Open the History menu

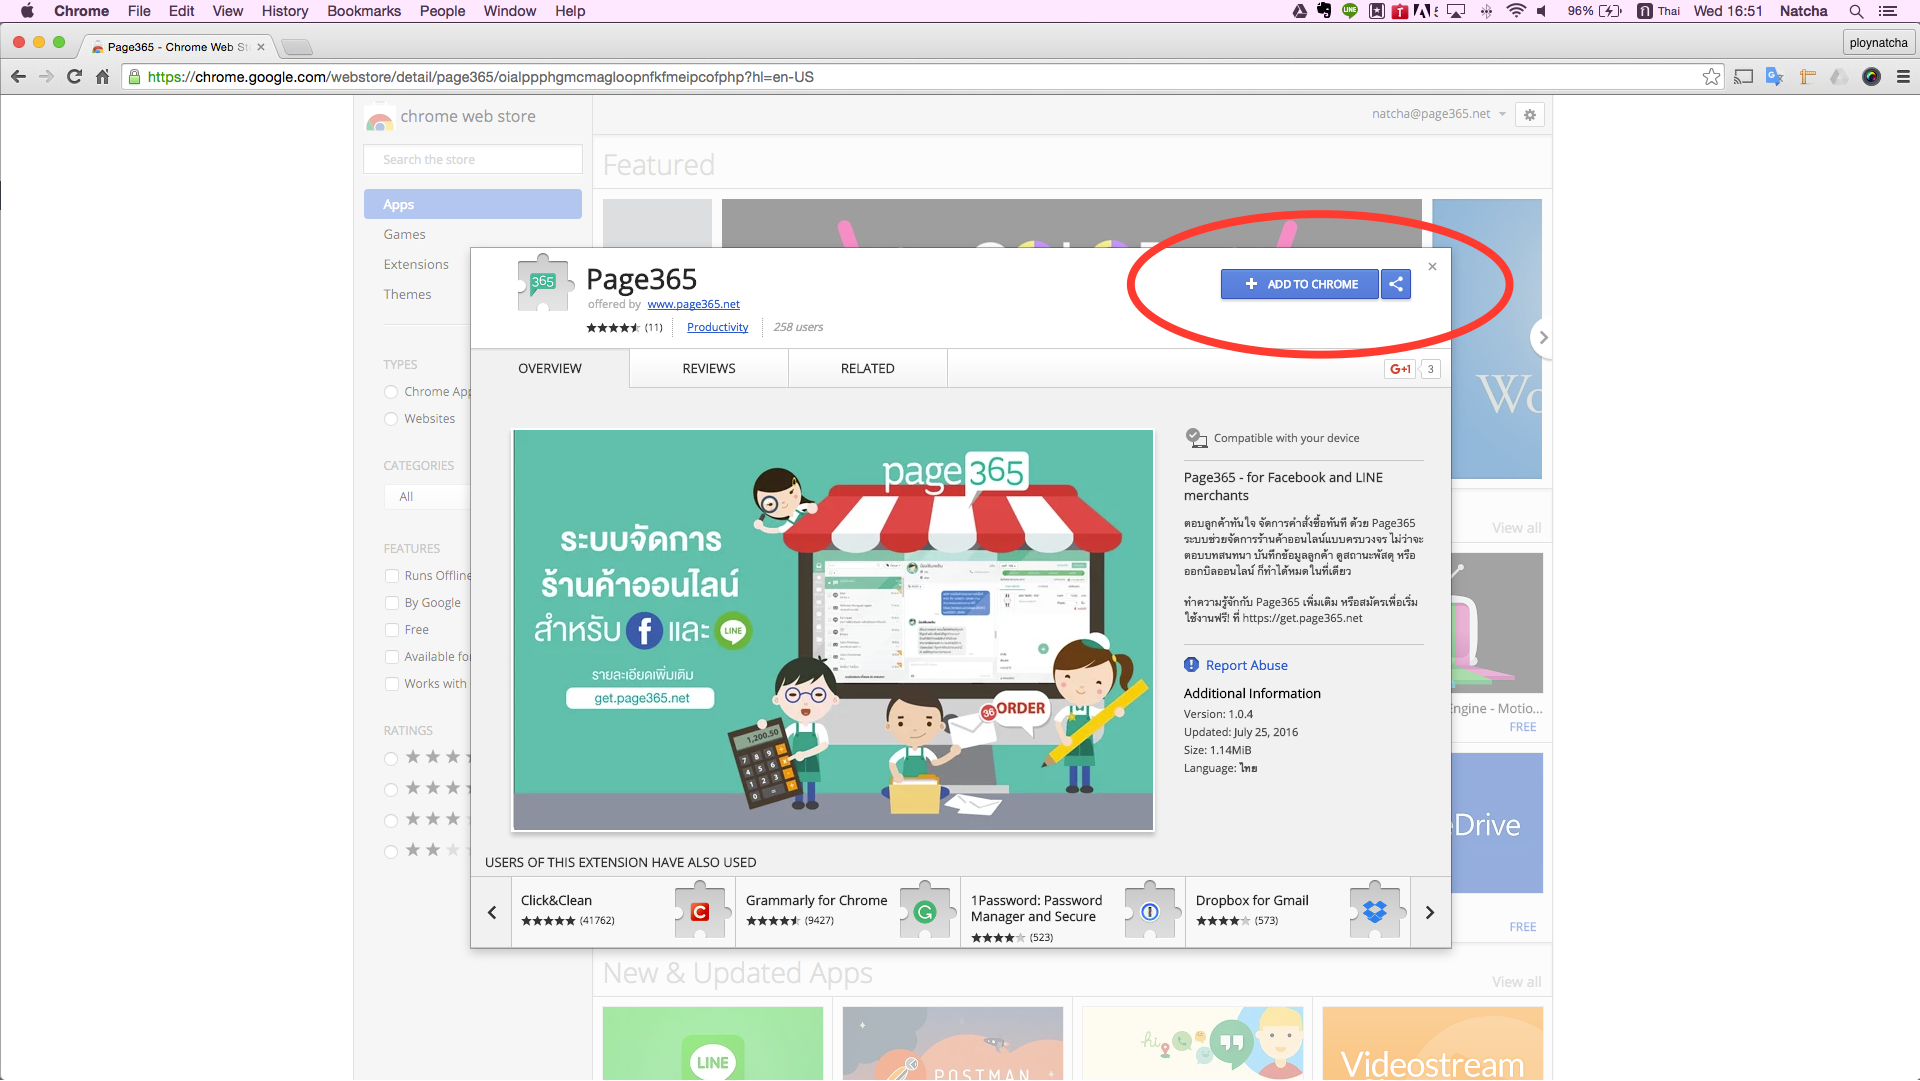[285, 11]
